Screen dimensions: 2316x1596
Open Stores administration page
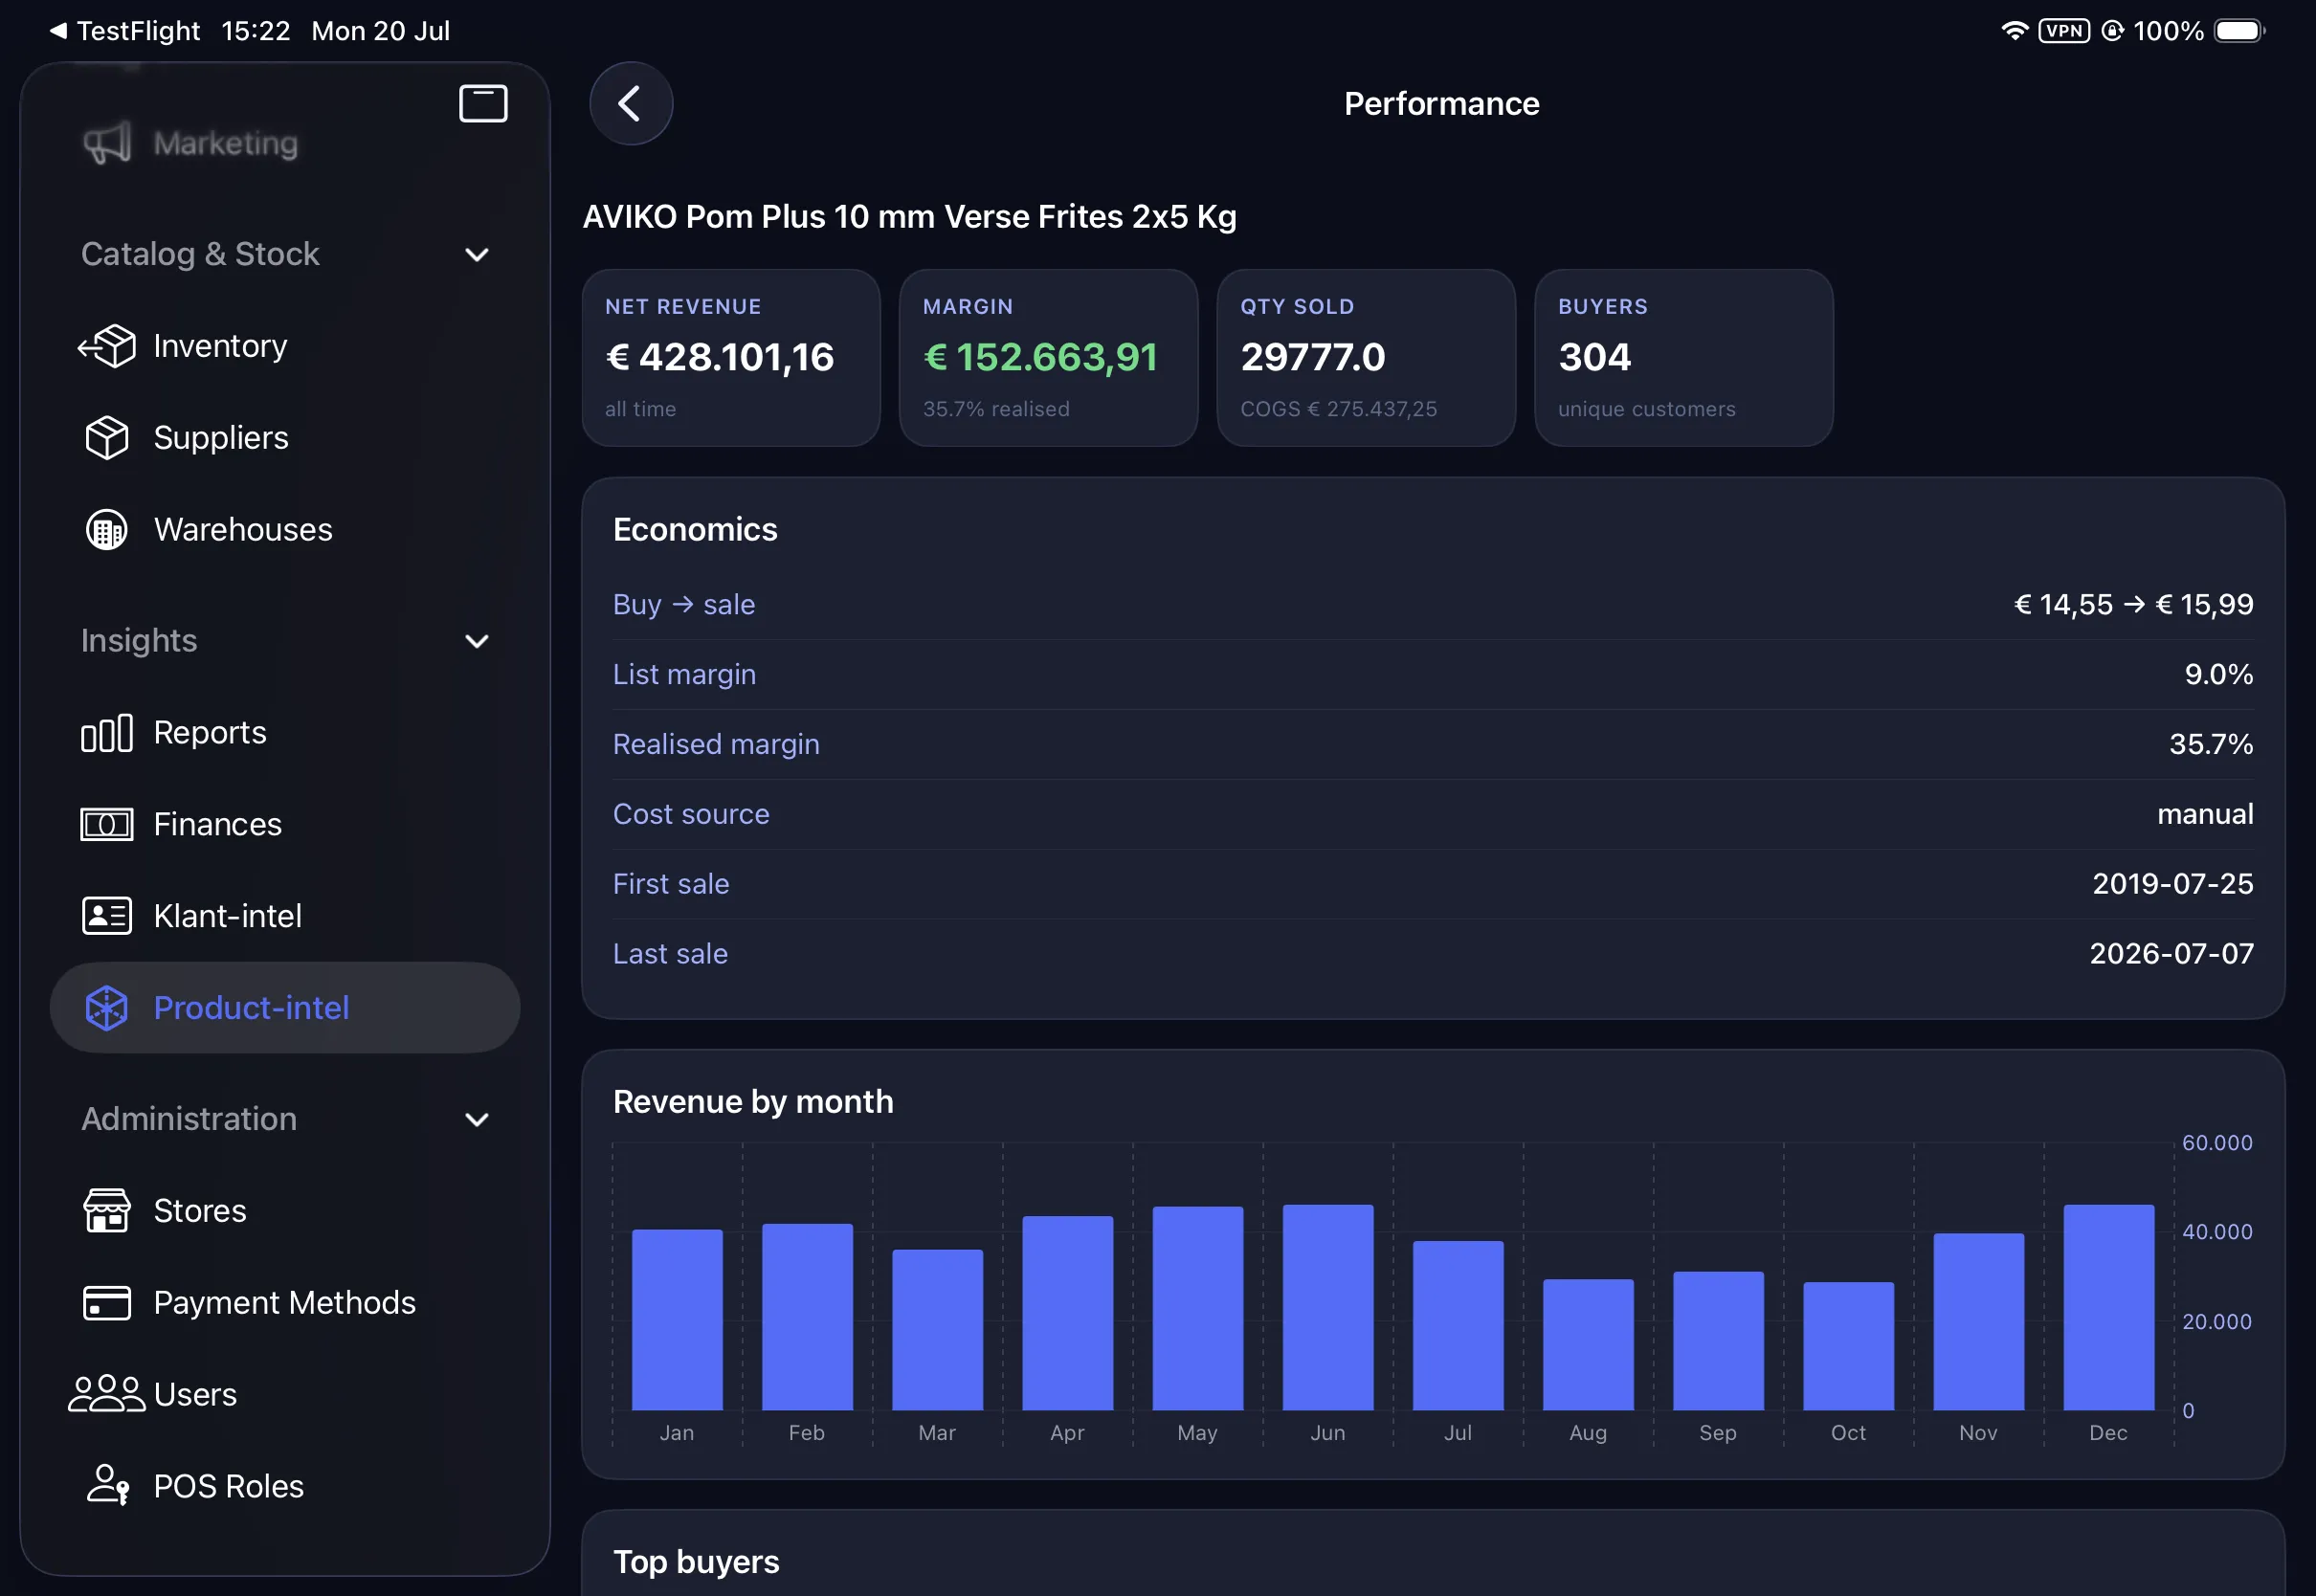(285, 1211)
